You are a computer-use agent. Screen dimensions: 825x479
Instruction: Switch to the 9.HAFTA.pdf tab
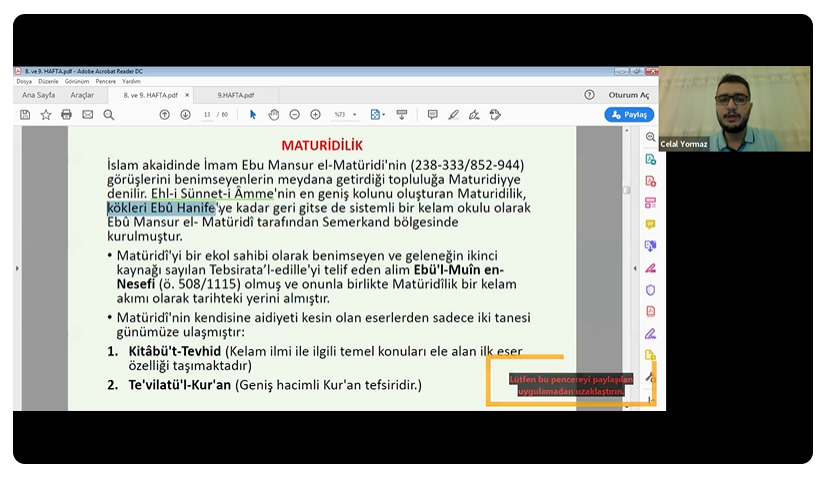tap(236, 95)
